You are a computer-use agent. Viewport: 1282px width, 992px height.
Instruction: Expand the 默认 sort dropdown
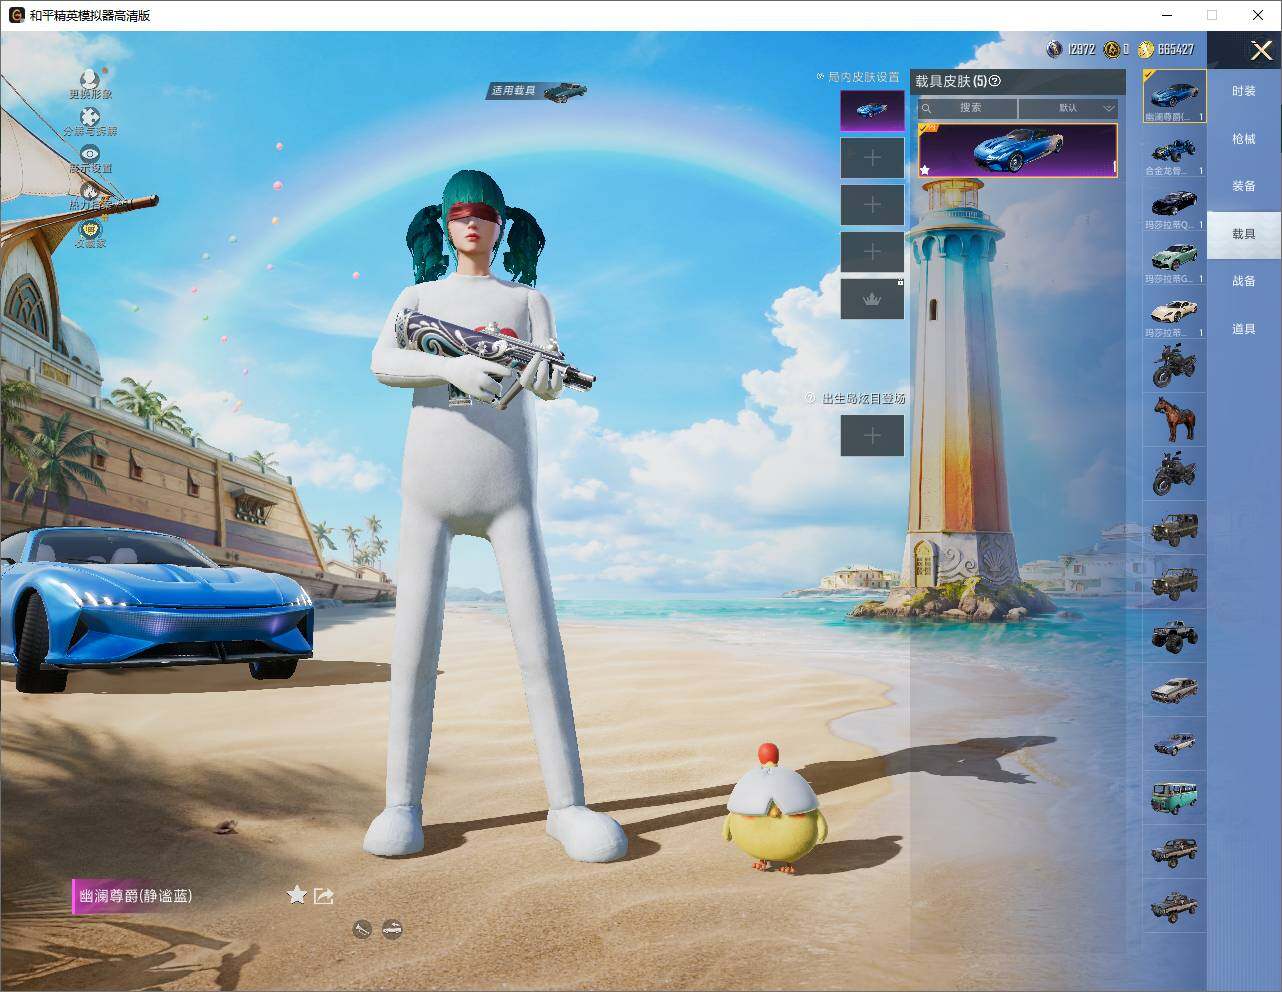[x=1068, y=108]
